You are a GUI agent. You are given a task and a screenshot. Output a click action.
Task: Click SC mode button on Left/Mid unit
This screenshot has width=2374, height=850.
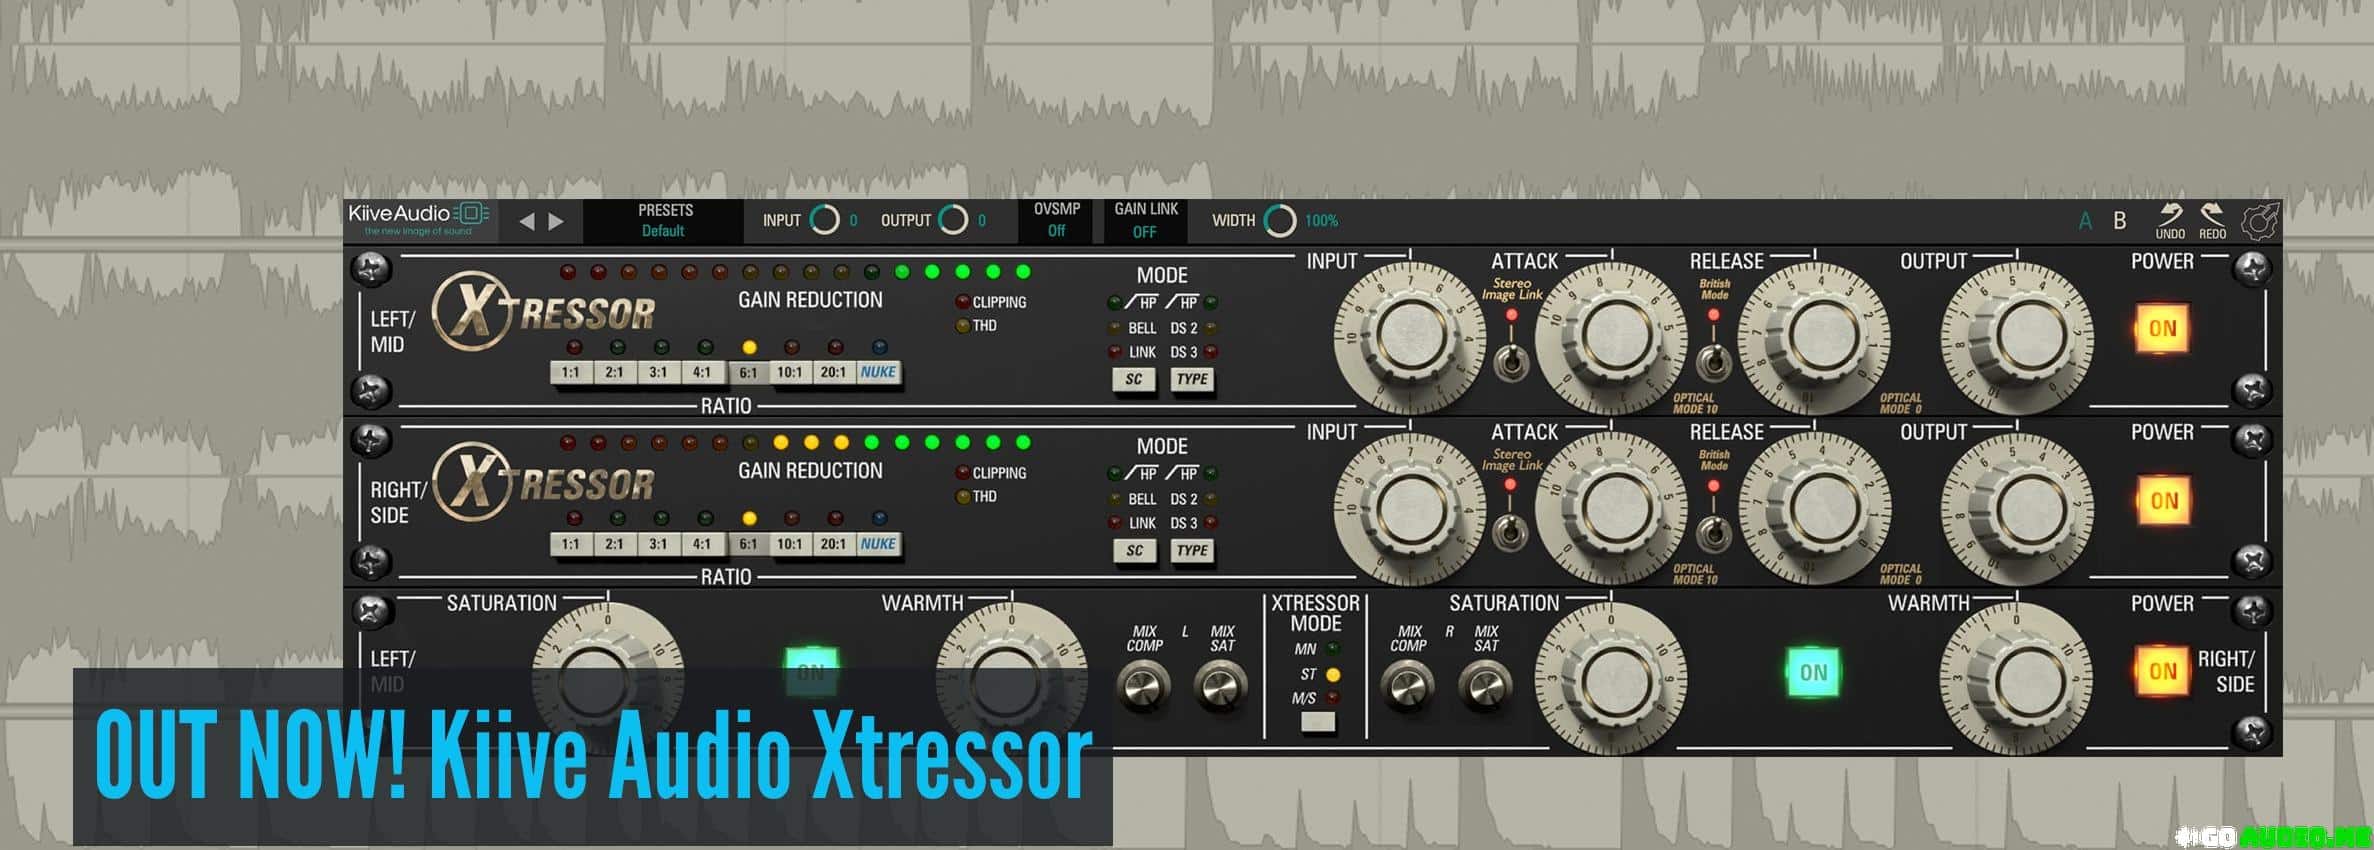(x=1134, y=380)
